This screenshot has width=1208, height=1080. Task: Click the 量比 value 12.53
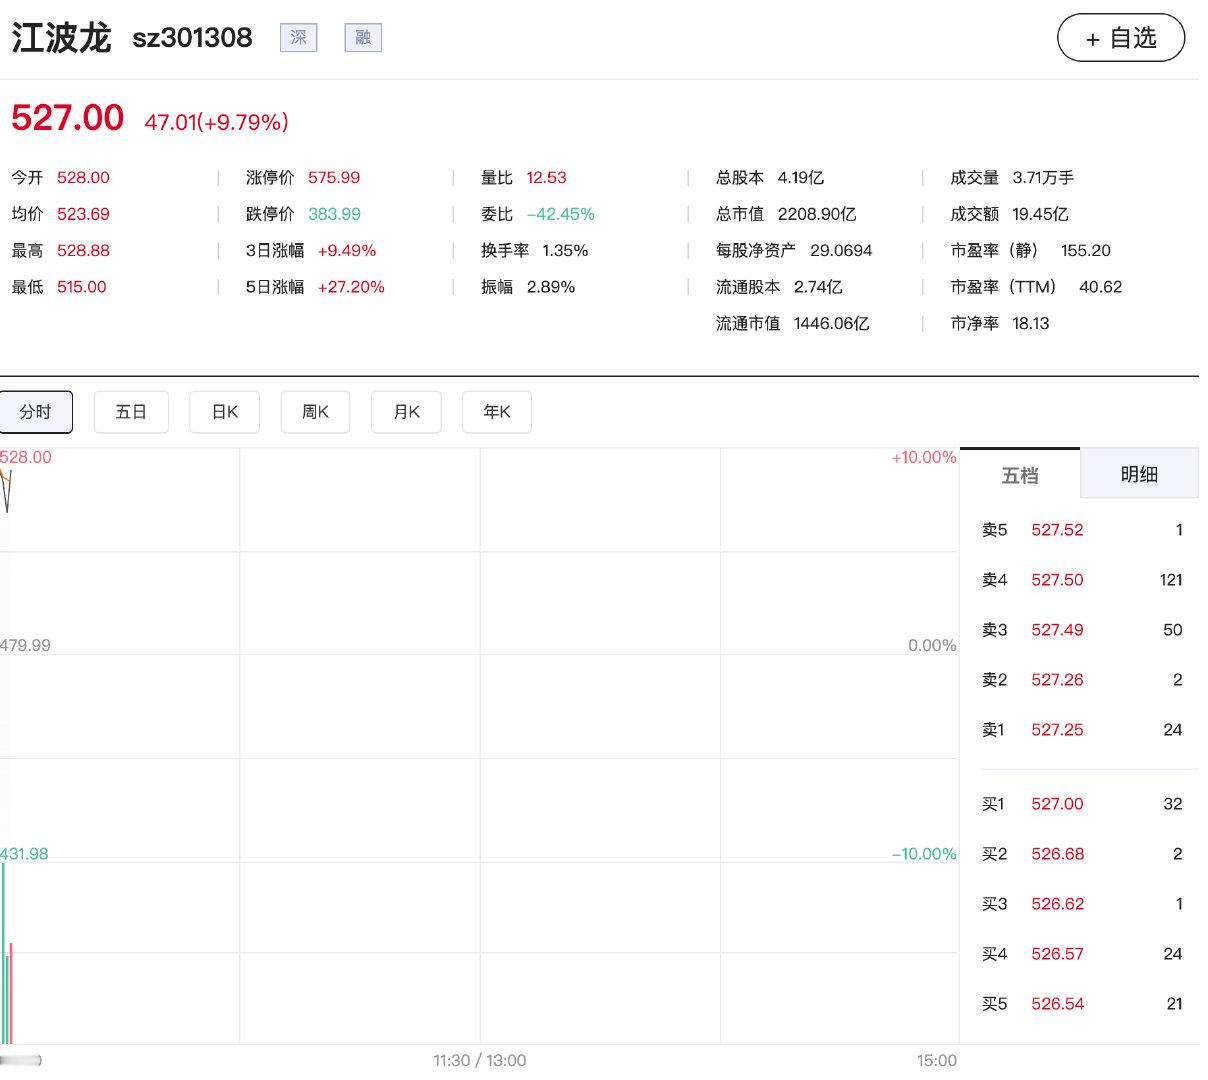[546, 178]
